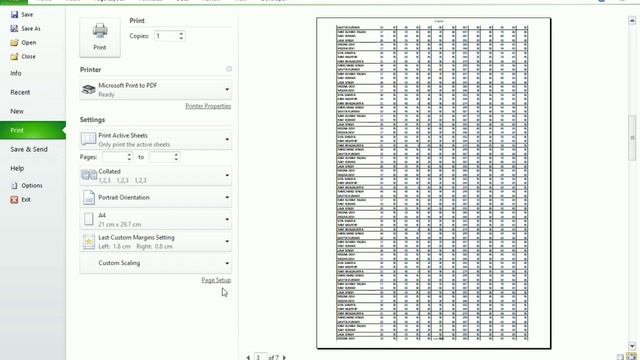The width and height of the screenshot is (640, 360).
Task: Decrease number of copies
Action: tap(181, 38)
